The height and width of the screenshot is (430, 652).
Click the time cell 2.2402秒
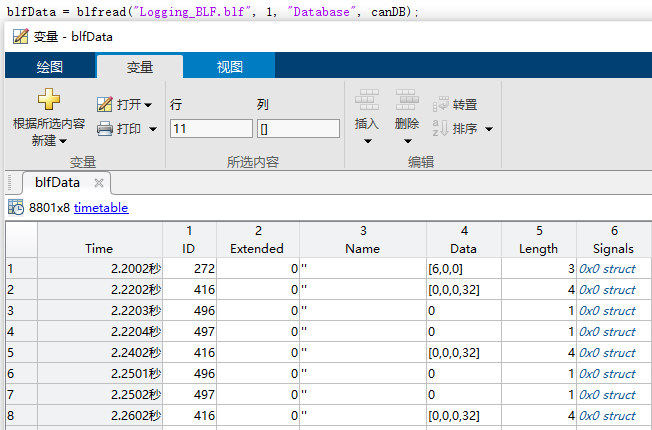tap(100, 353)
